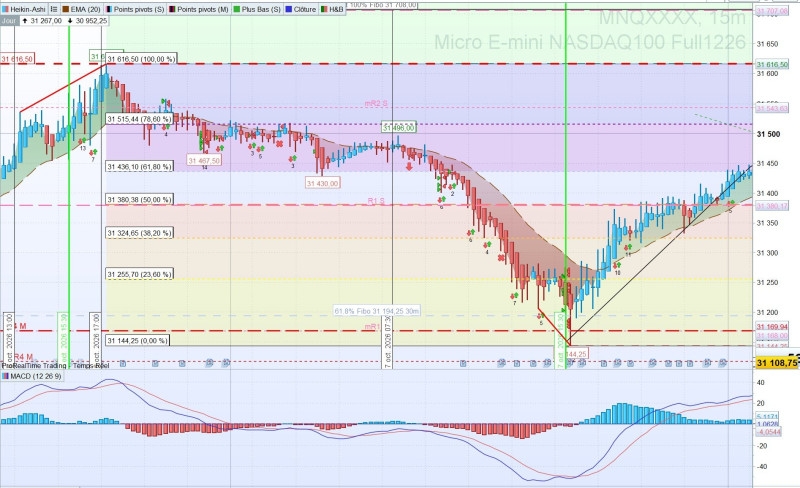Click the list icon beside Heikin-Ashi
800x488 pixels.
coord(54,9)
